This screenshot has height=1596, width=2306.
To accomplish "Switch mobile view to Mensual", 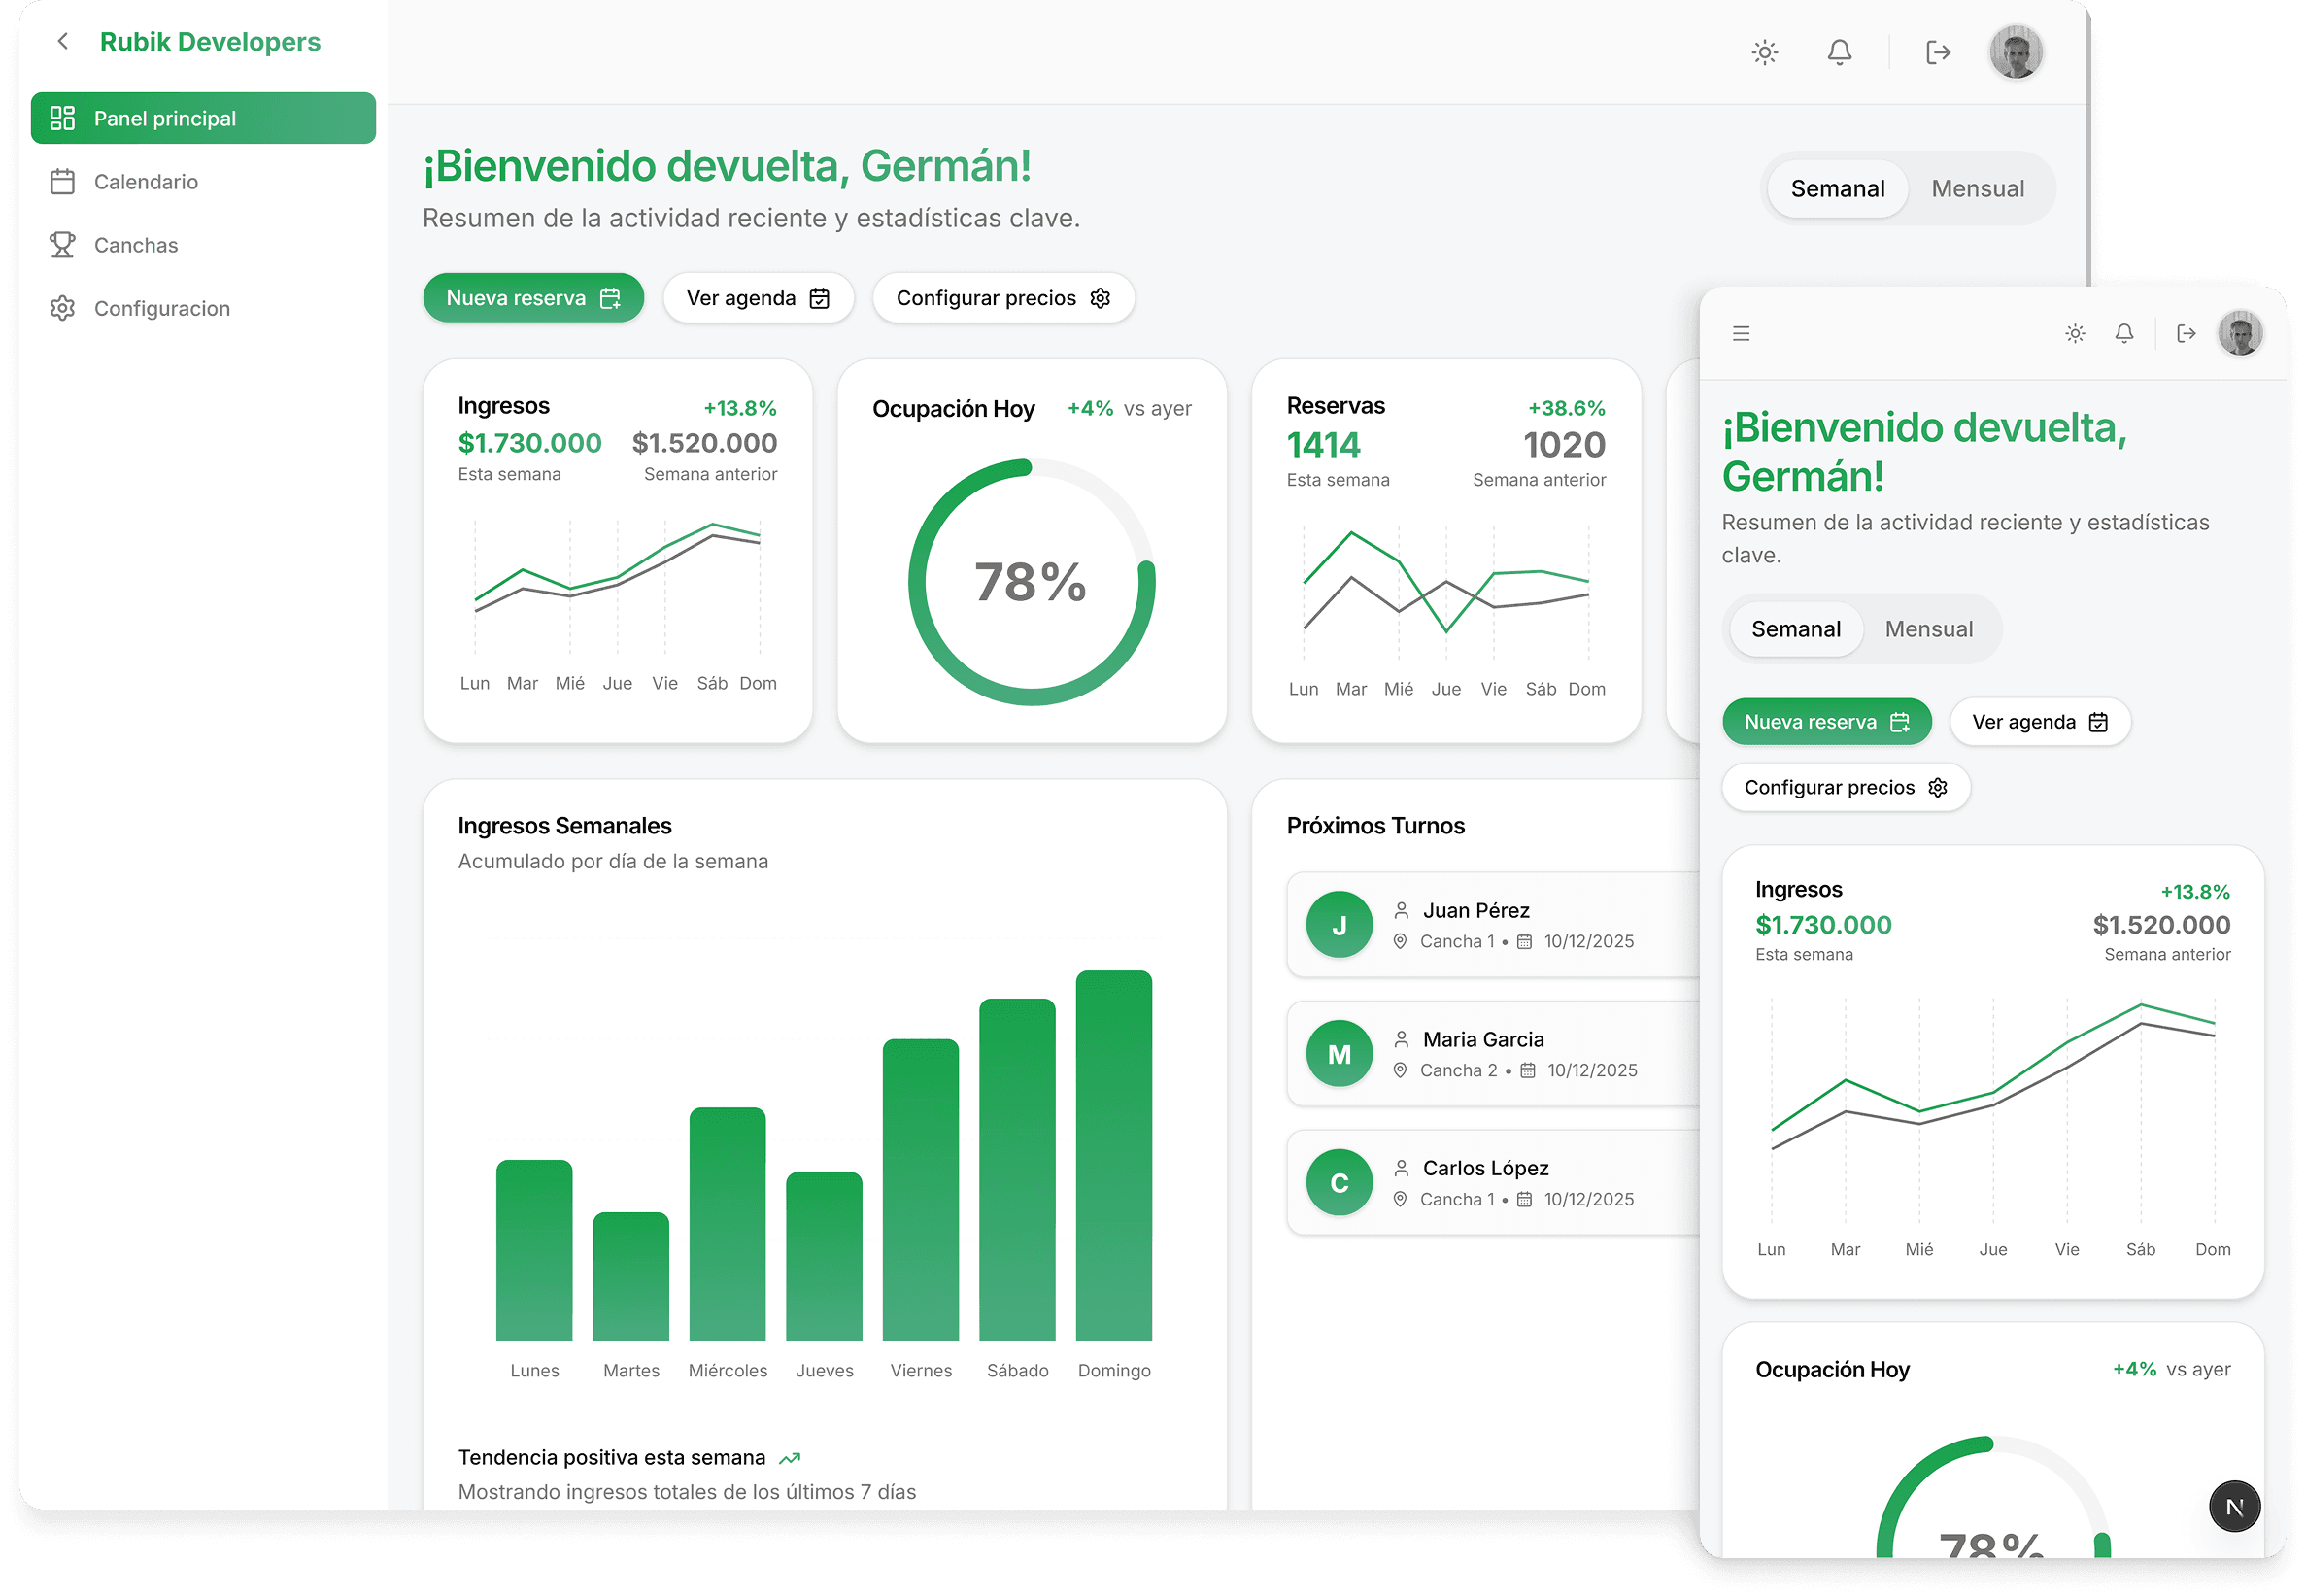I will tap(1928, 629).
